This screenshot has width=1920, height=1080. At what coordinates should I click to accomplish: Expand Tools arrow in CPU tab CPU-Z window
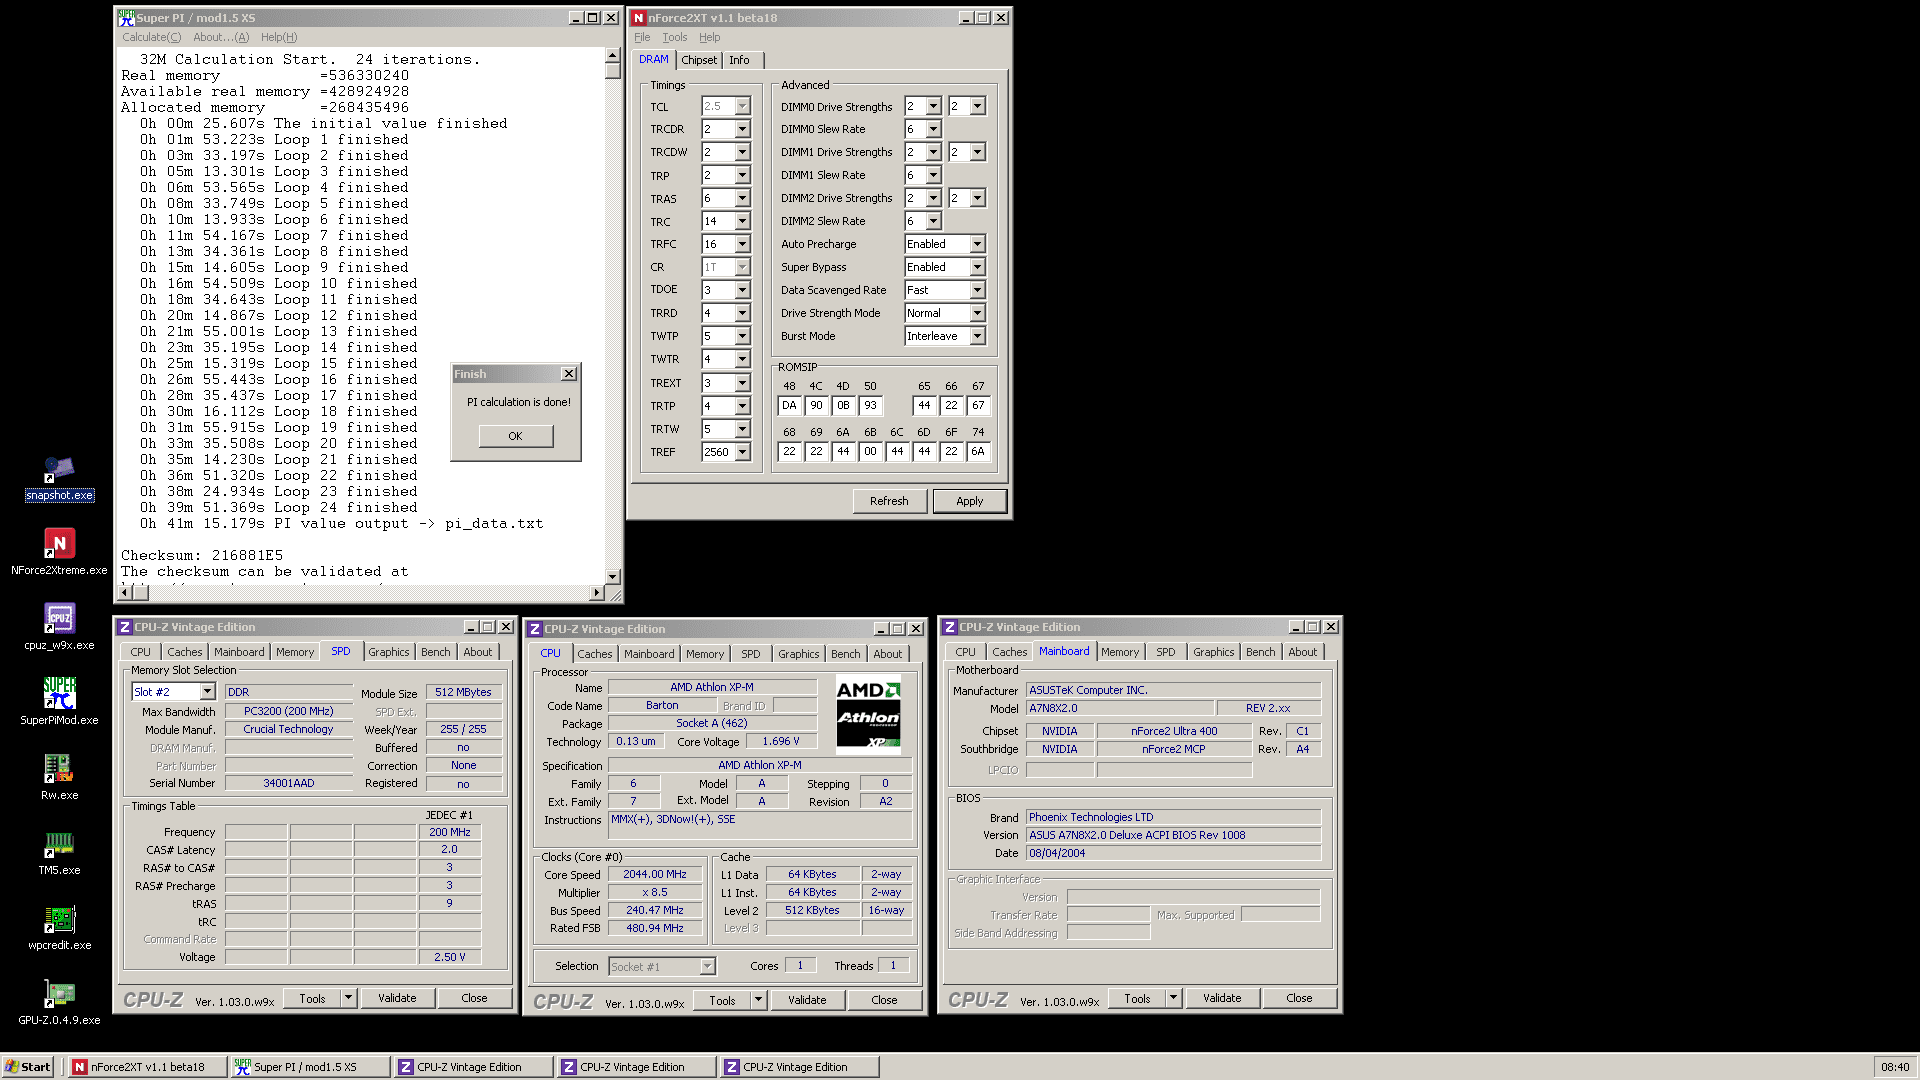(758, 1000)
